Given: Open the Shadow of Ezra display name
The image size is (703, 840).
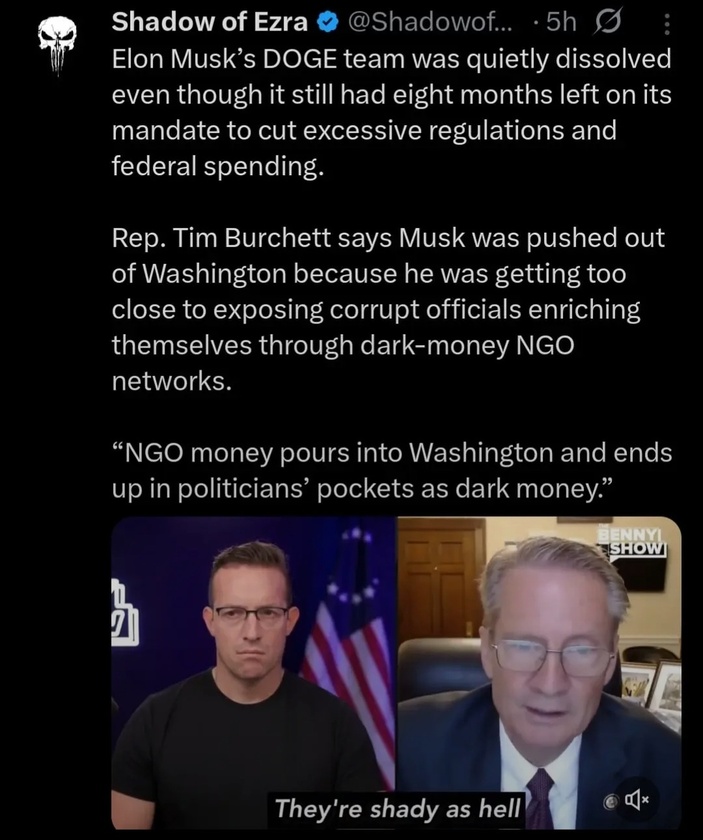Looking at the screenshot, I should pos(210,22).
